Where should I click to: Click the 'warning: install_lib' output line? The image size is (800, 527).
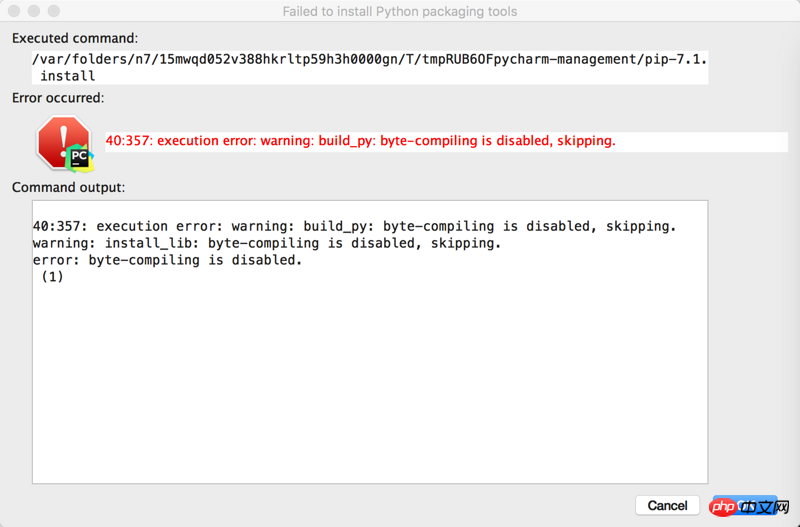[266, 243]
